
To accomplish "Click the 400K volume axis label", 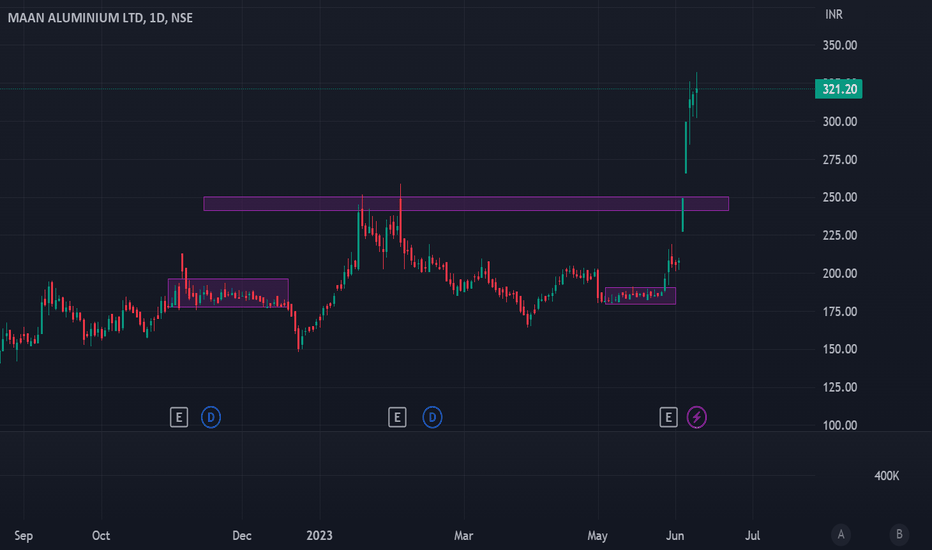I will click(x=886, y=476).
